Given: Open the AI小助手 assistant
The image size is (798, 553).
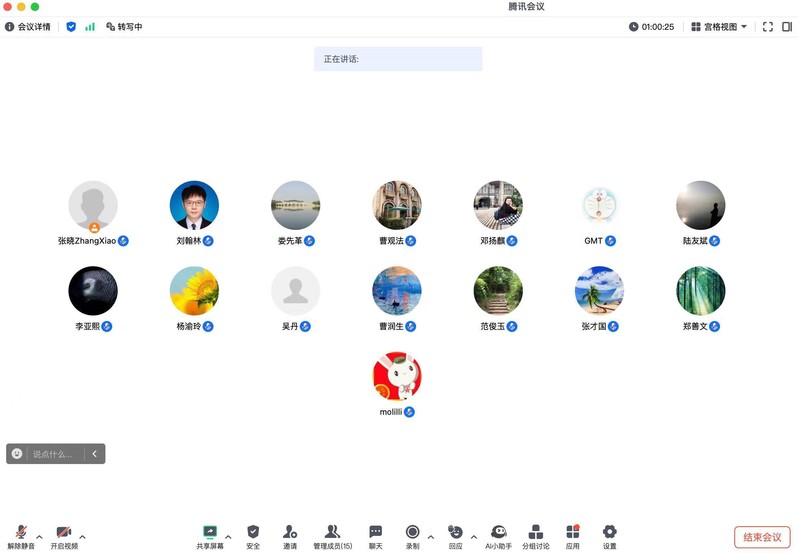Looking at the screenshot, I should click(498, 535).
